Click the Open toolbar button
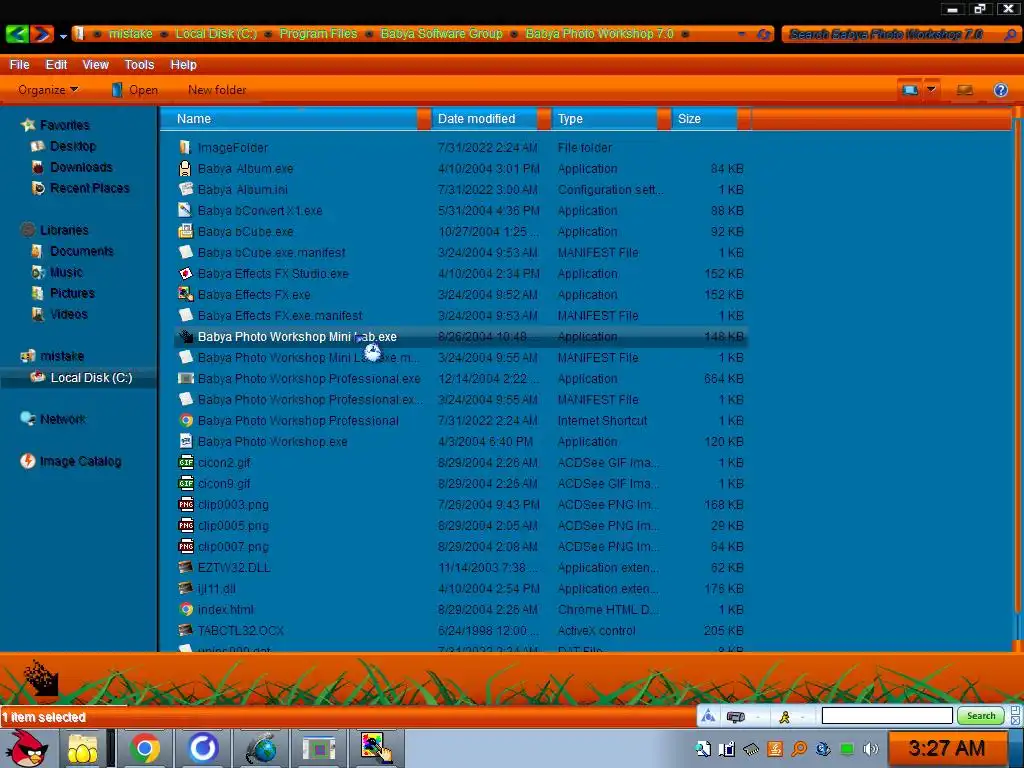1024x768 pixels. 135,90
